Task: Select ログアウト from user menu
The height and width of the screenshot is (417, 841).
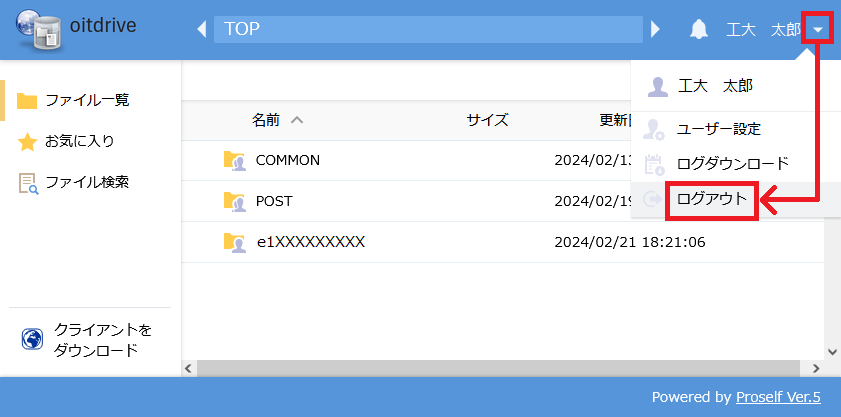Action: click(711, 198)
